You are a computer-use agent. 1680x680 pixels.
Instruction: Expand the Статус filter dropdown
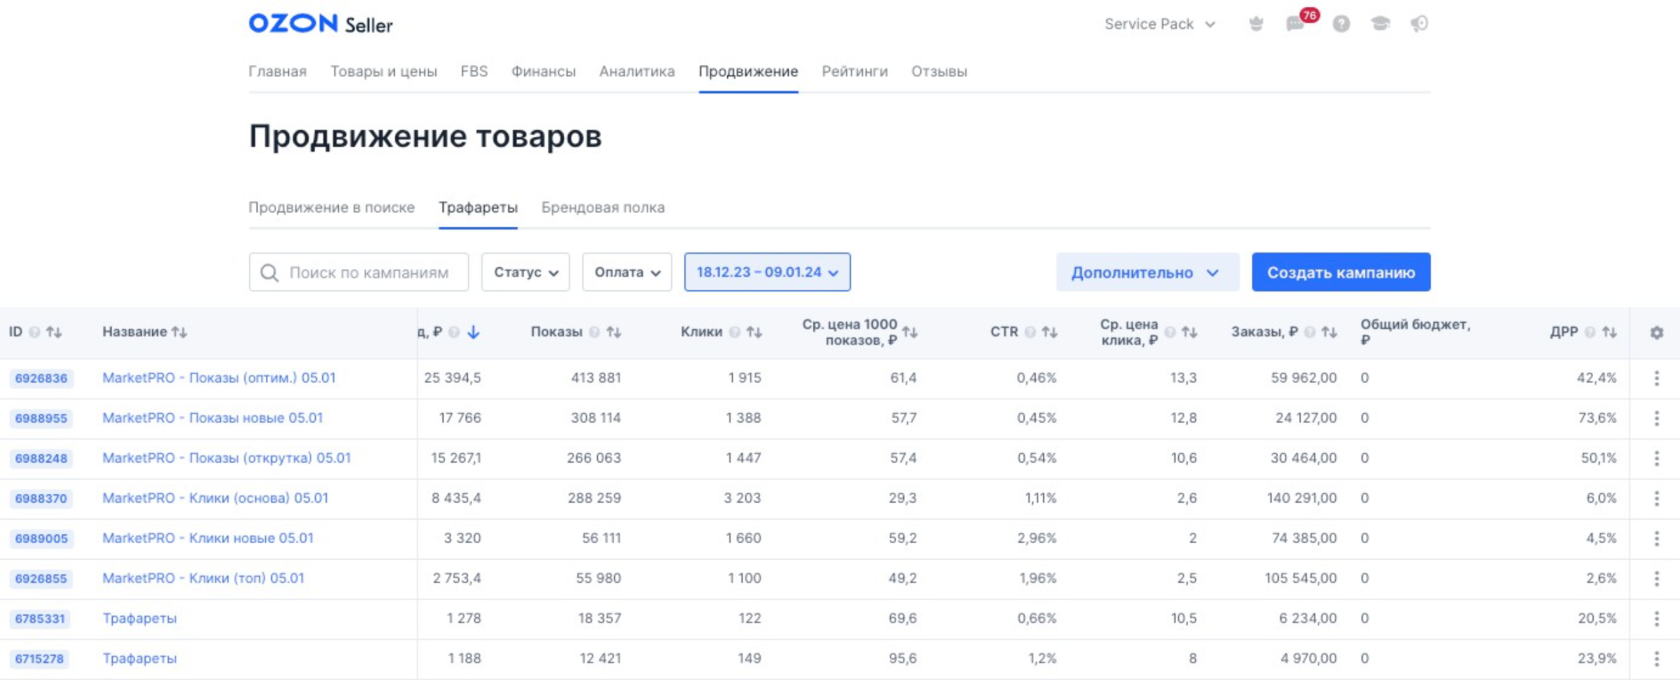[x=526, y=272]
